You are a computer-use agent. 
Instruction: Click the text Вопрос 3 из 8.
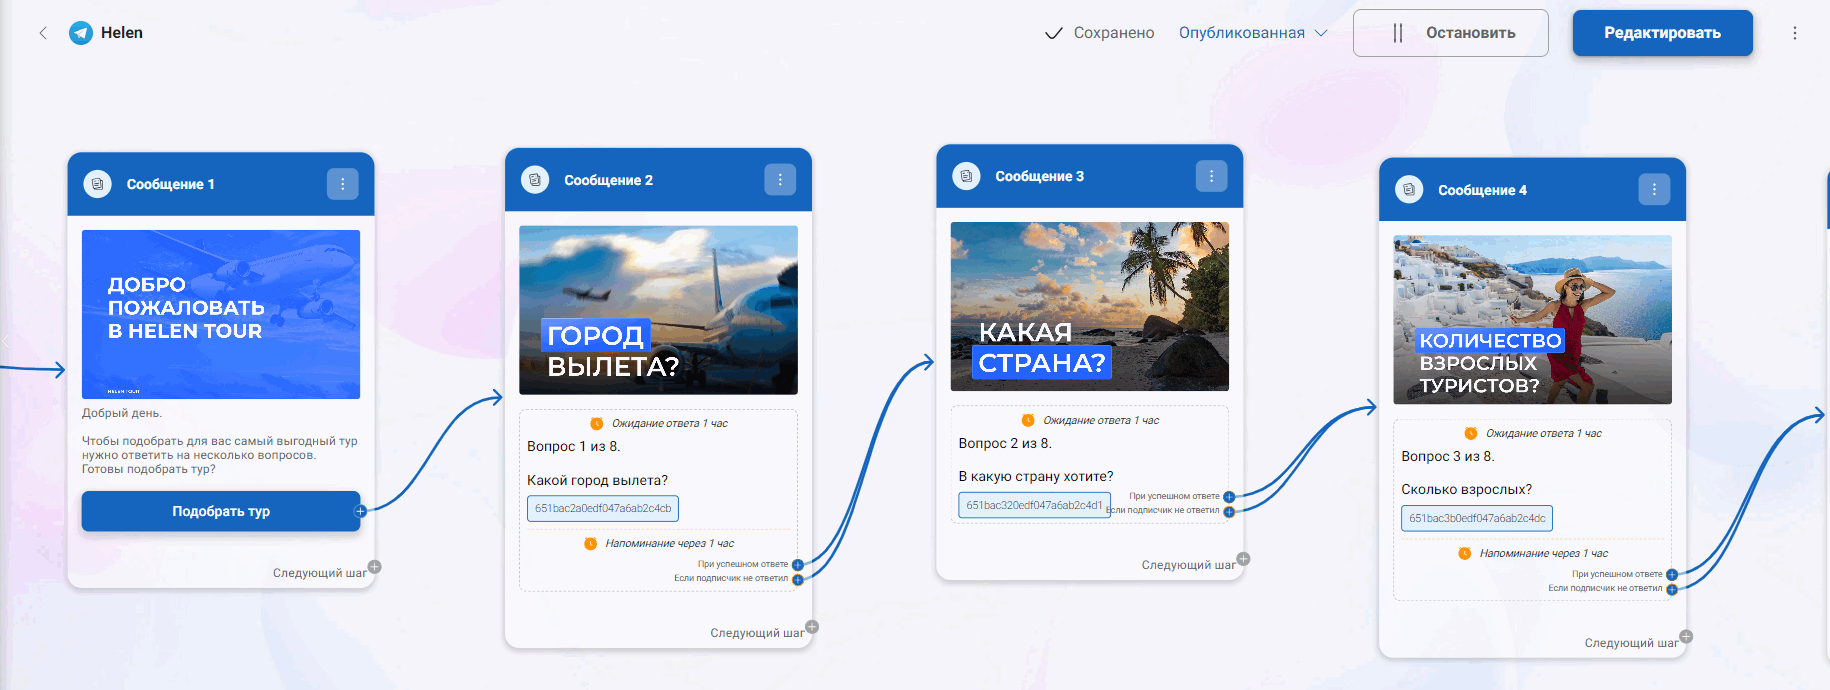(1447, 456)
